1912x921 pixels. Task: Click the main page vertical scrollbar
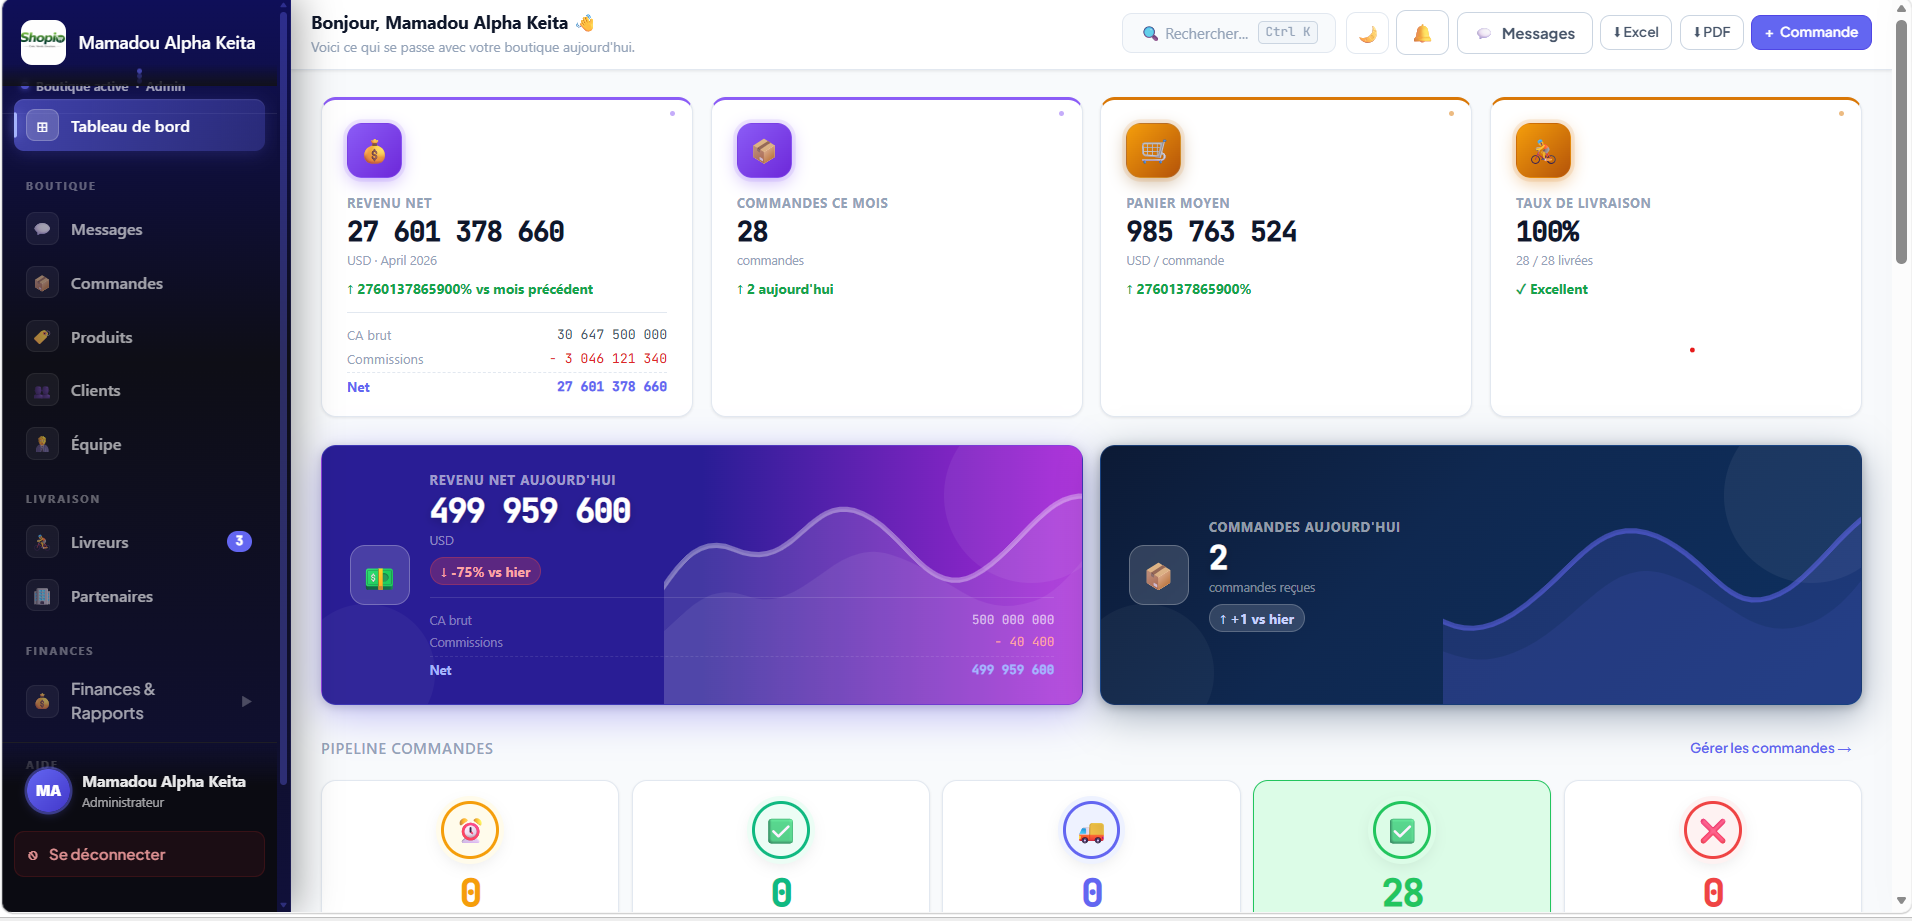tap(1901, 140)
